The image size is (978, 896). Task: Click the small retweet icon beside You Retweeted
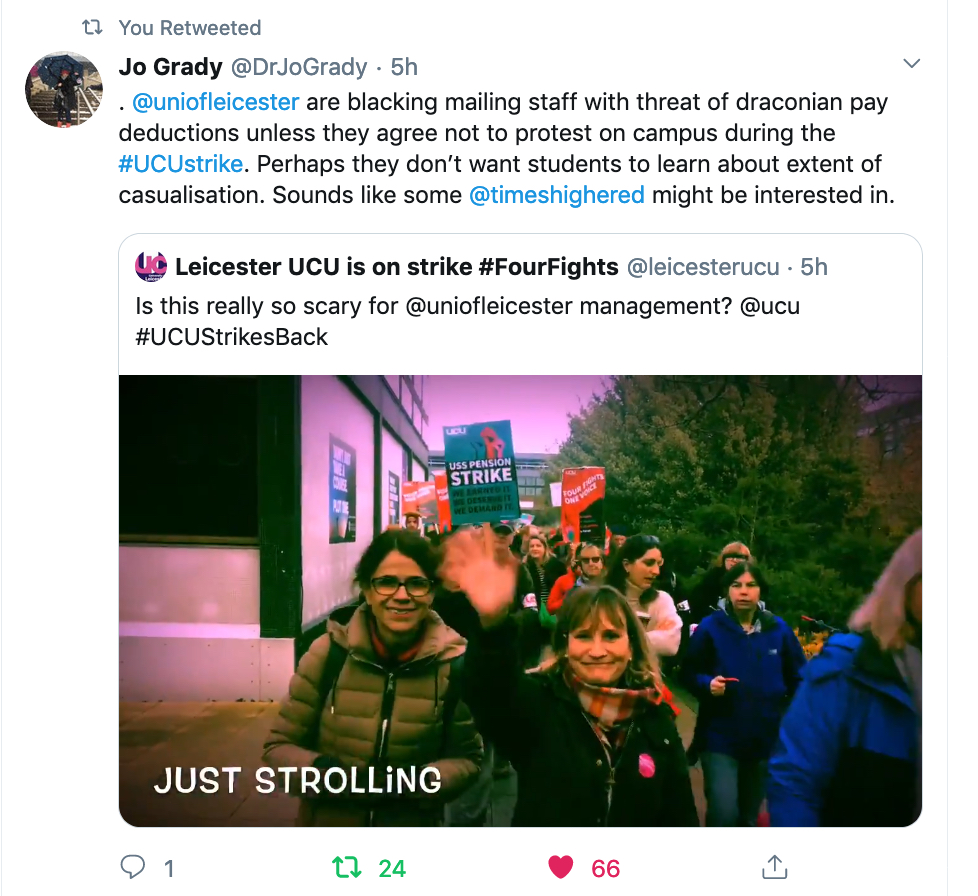(x=92, y=27)
